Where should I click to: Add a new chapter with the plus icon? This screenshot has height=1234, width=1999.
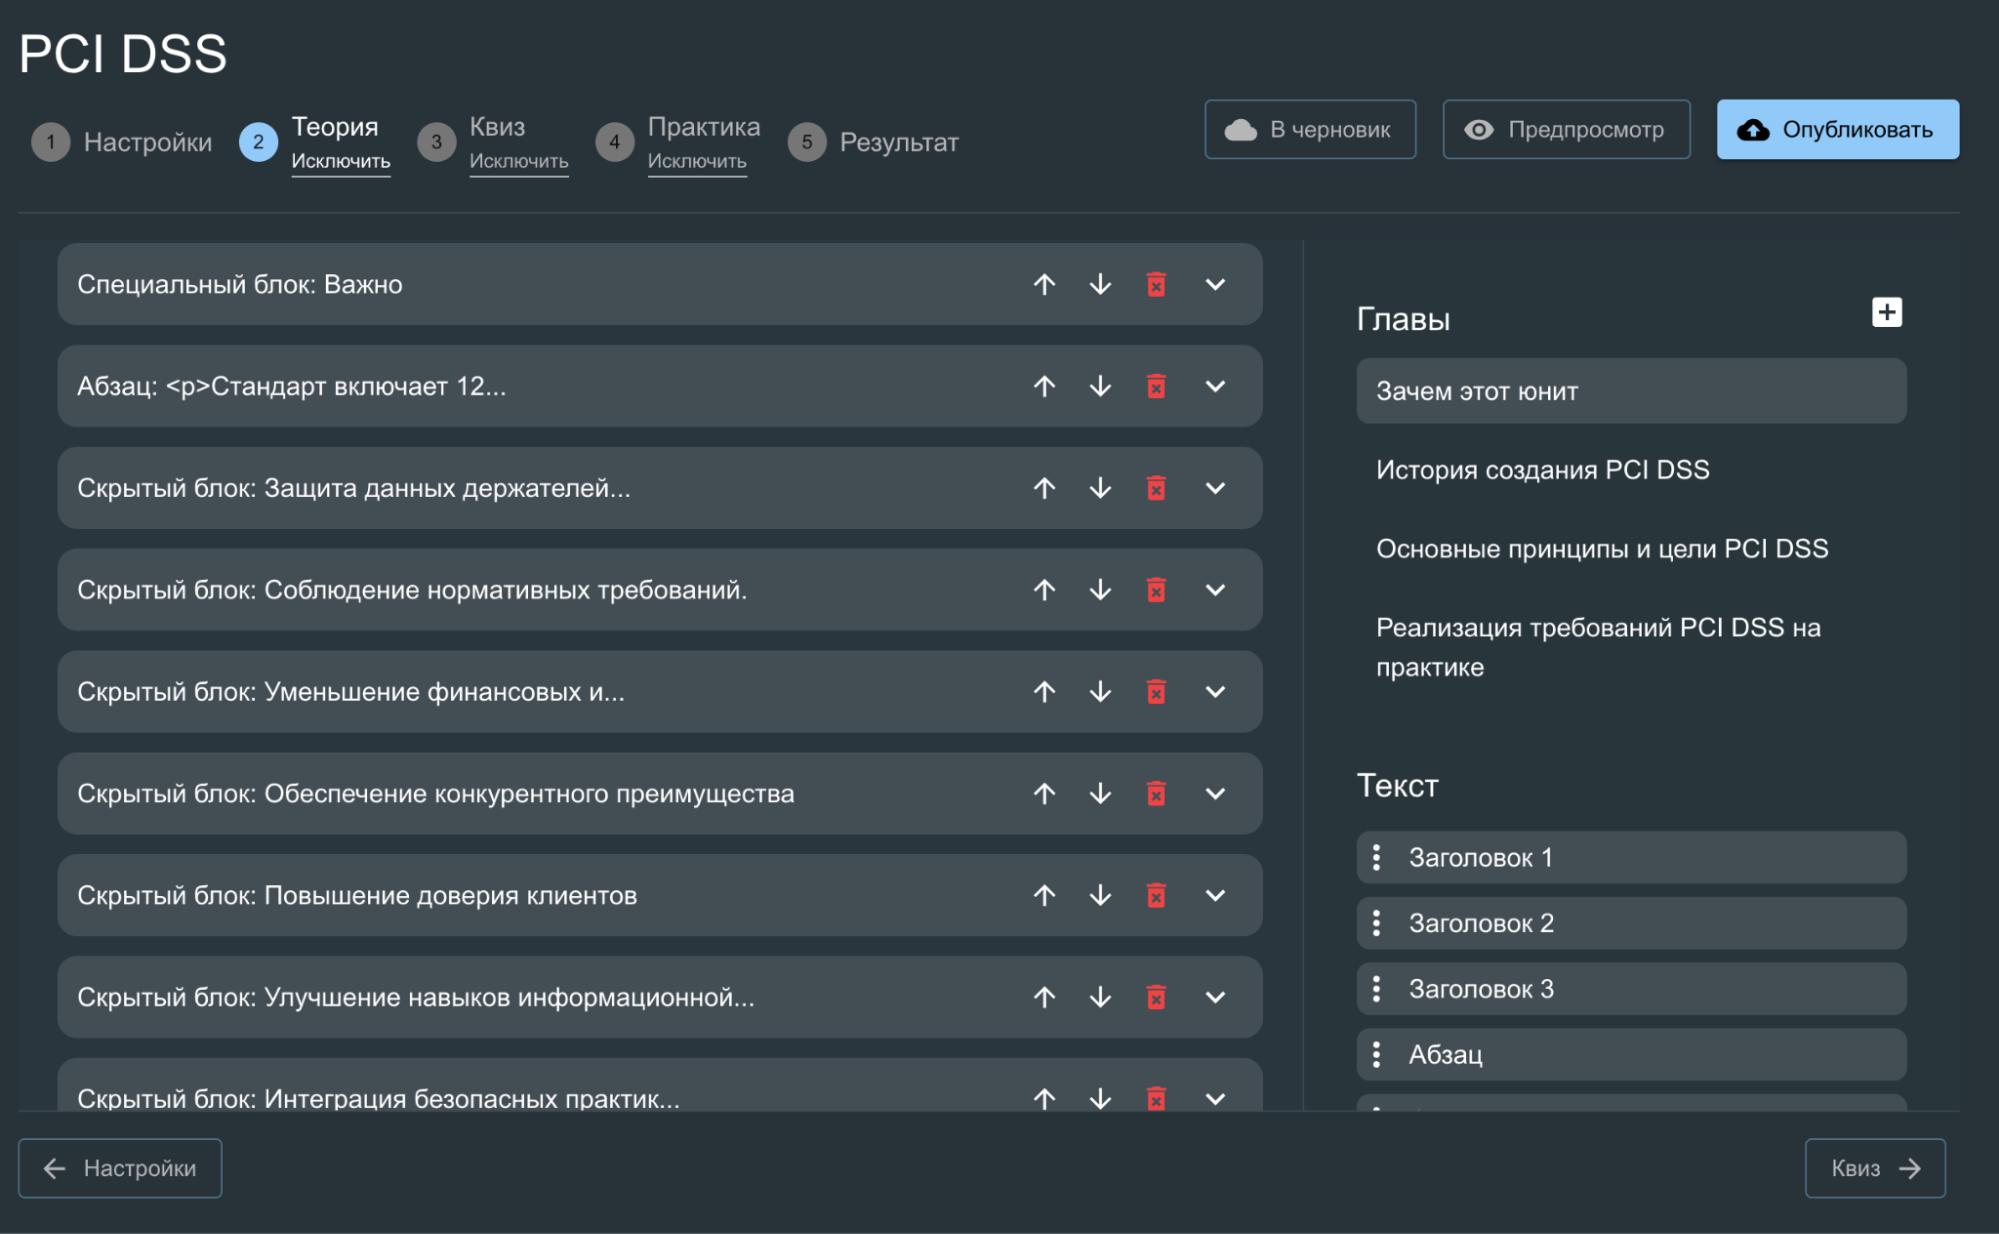[1886, 313]
